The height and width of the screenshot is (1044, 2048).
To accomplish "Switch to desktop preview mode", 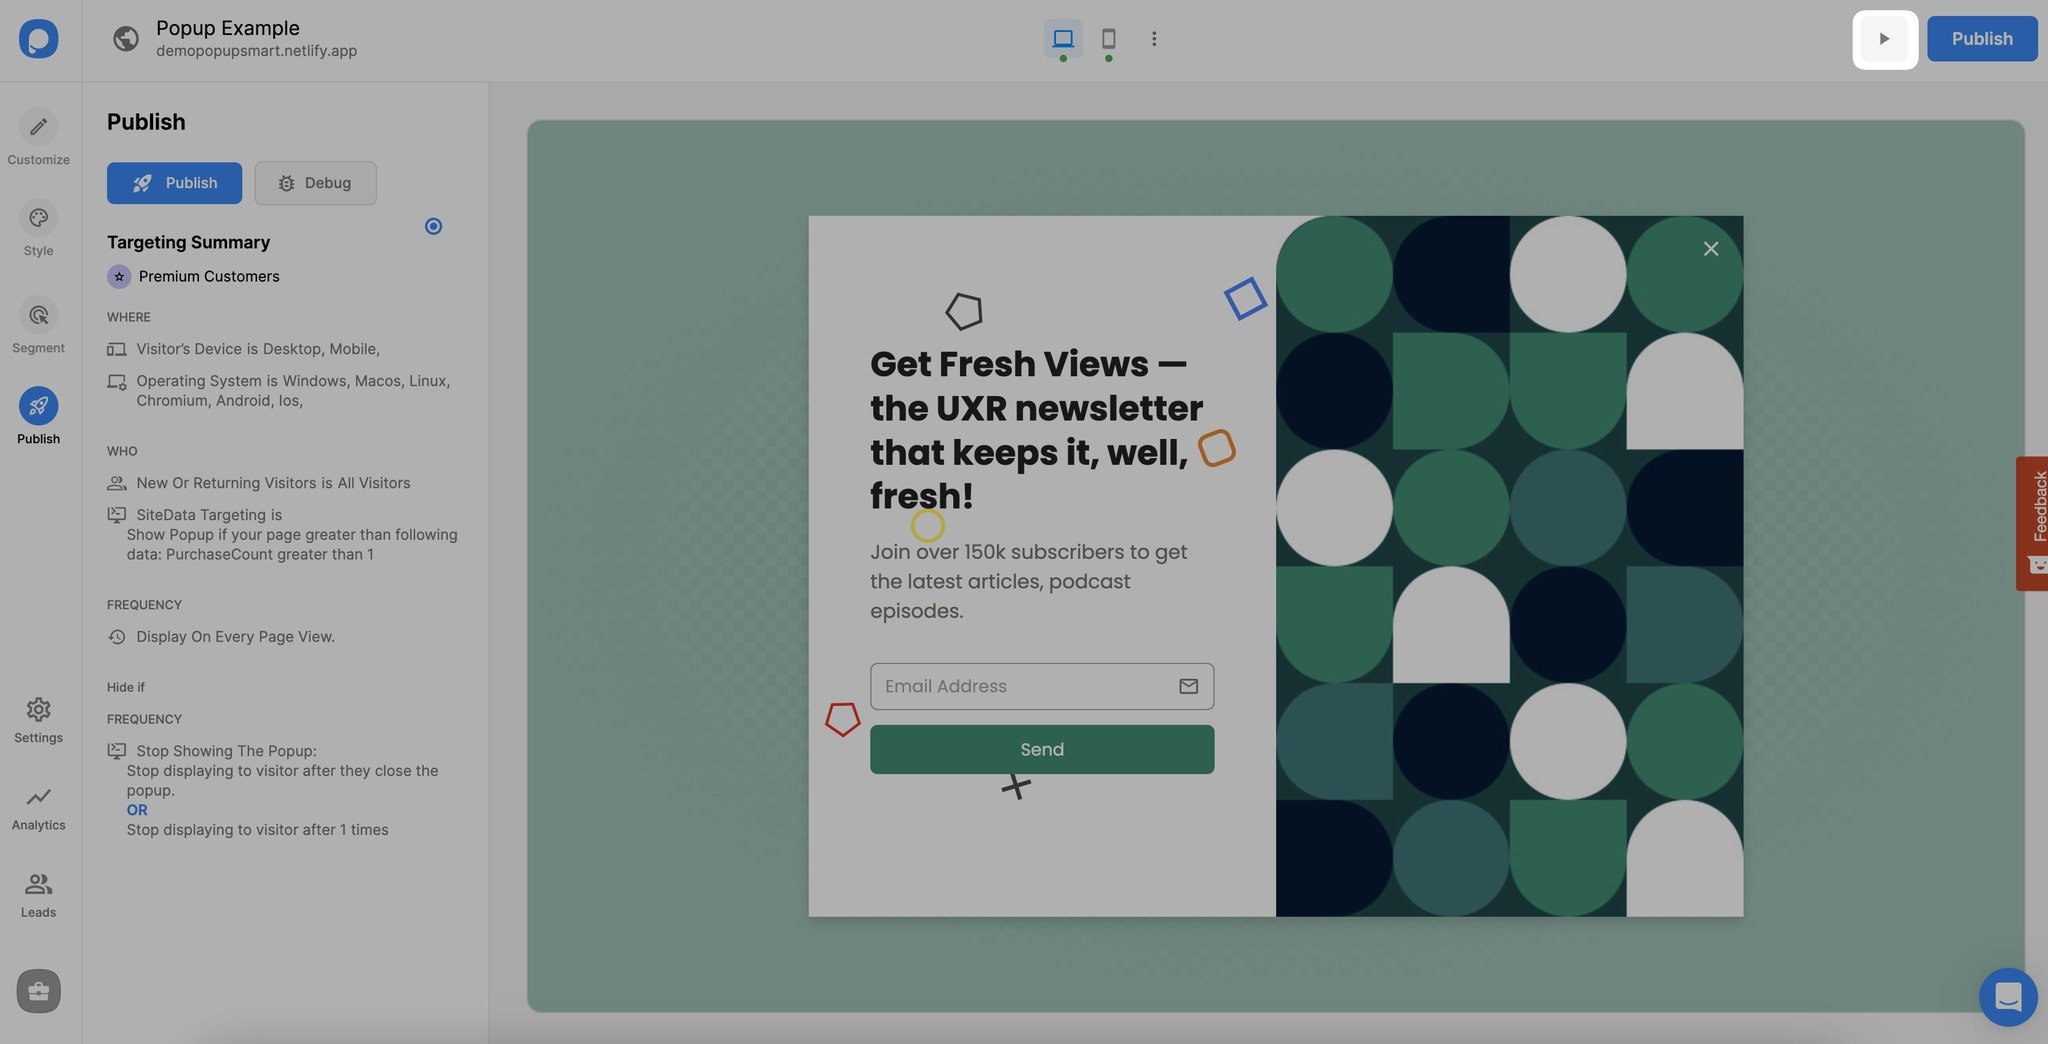I will (1063, 38).
